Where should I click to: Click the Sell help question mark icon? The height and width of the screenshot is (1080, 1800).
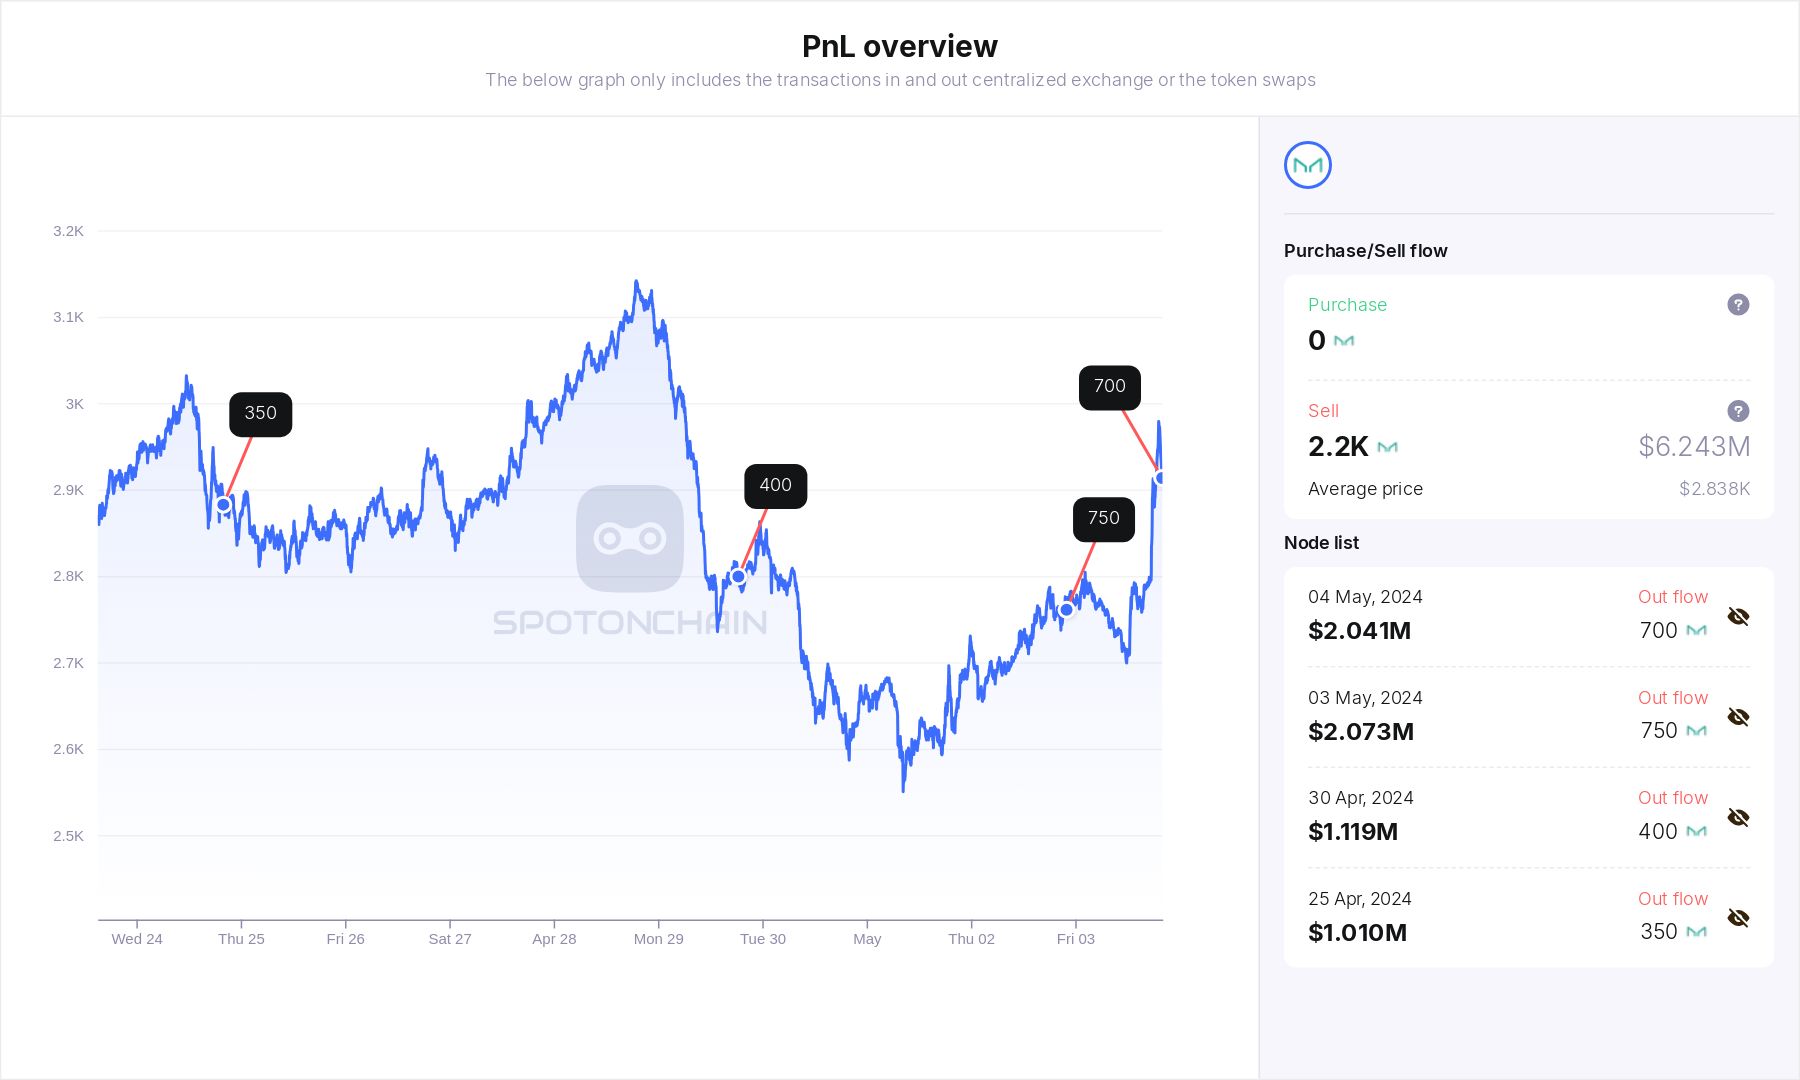1738,411
